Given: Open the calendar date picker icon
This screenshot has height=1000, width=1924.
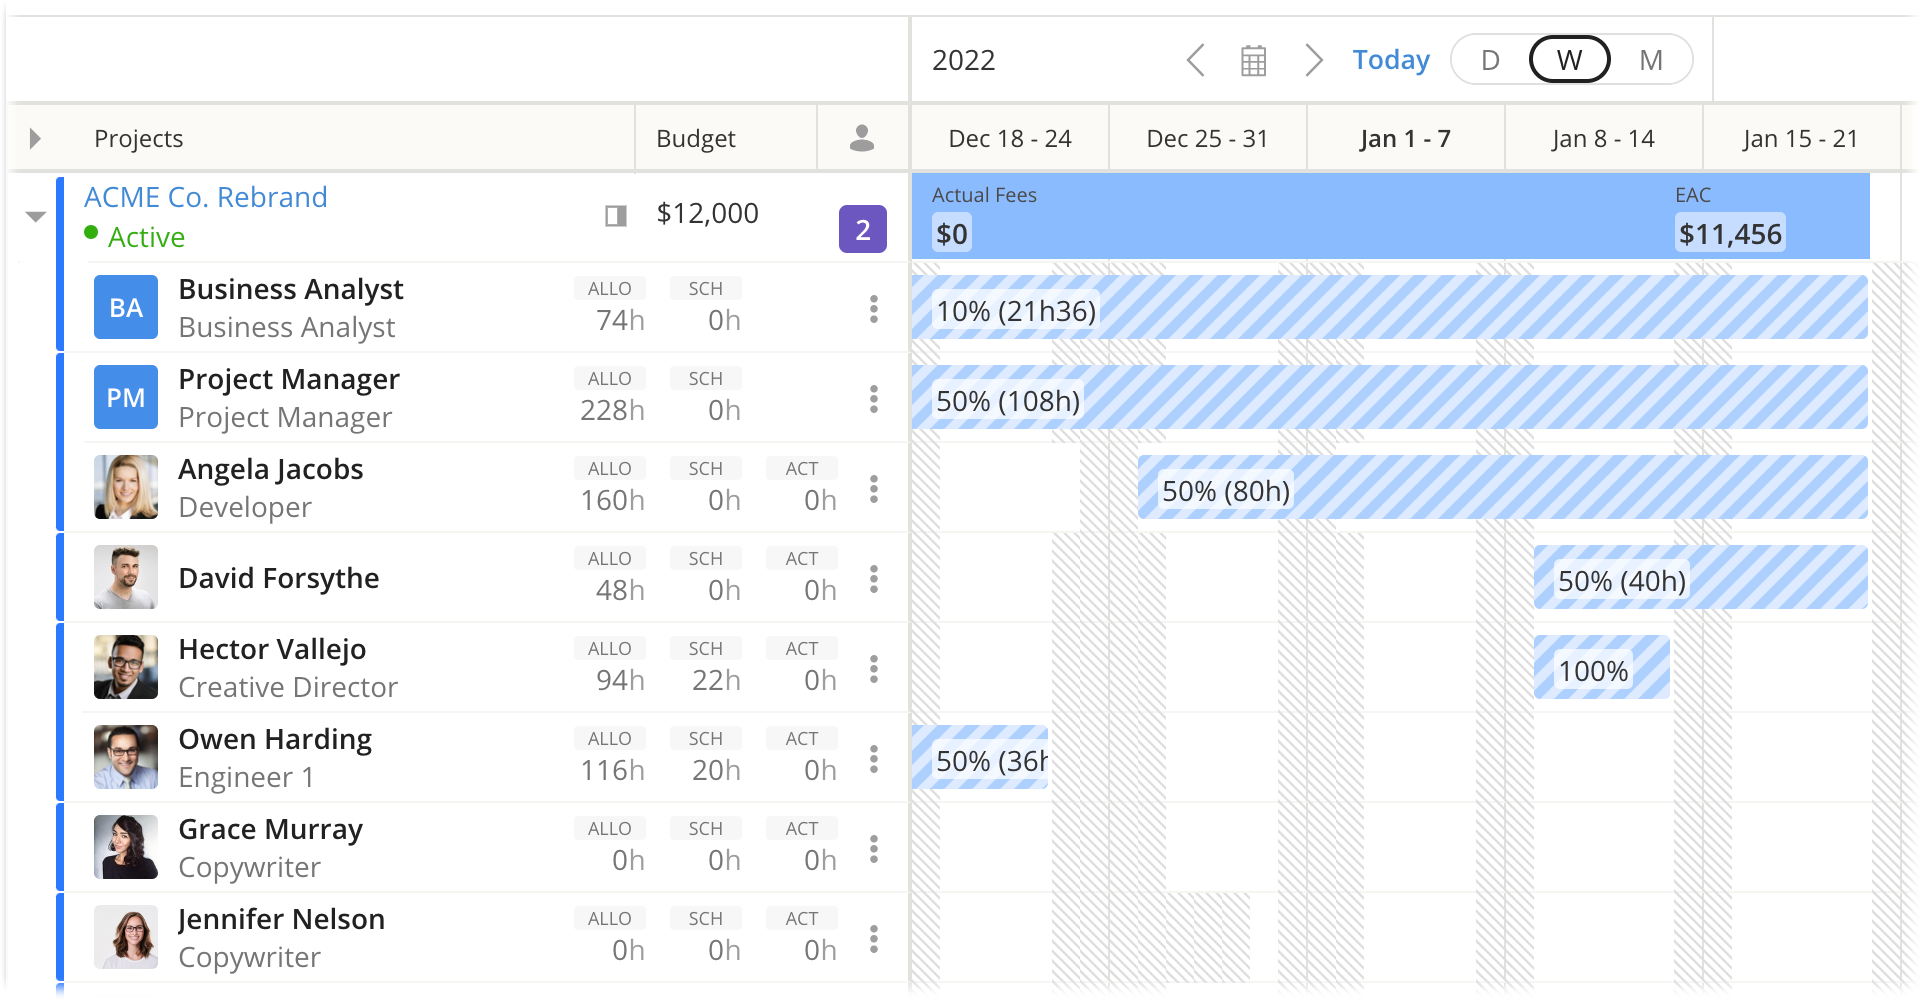Looking at the screenshot, I should click(1253, 60).
